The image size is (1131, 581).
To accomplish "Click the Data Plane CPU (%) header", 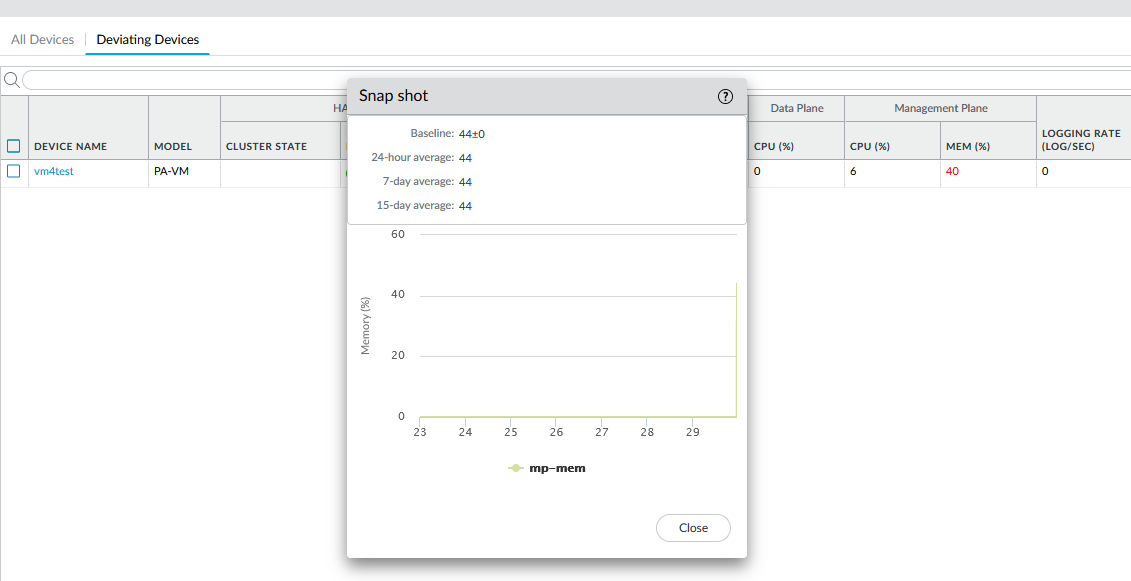I will click(774, 146).
